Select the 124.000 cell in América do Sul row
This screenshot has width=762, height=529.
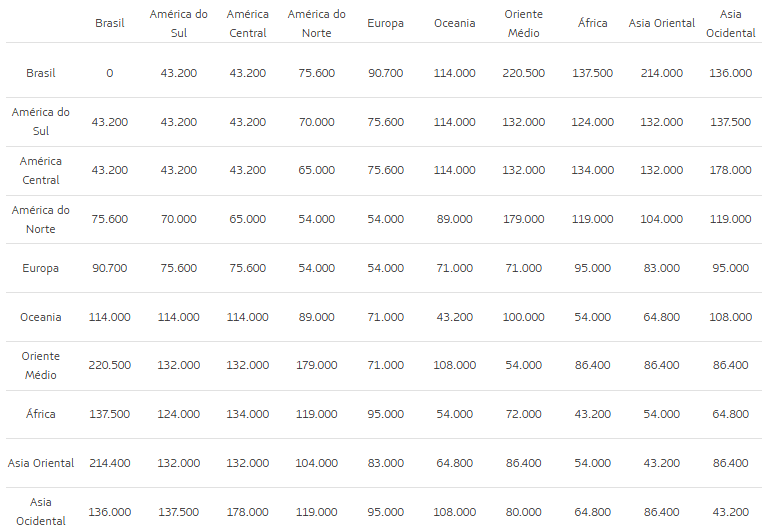[x=593, y=122]
